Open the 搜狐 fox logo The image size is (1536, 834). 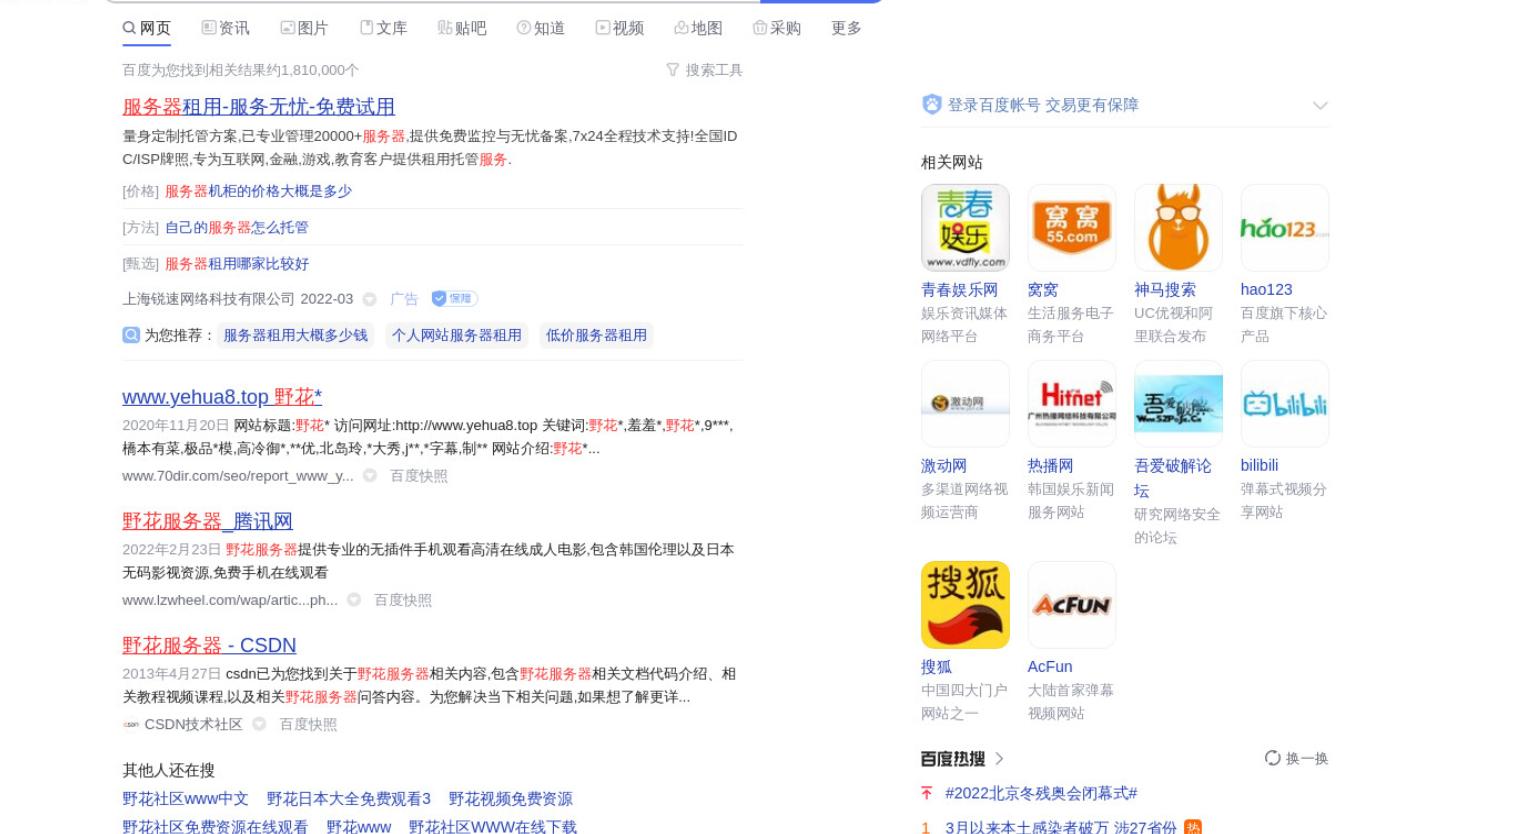point(965,605)
